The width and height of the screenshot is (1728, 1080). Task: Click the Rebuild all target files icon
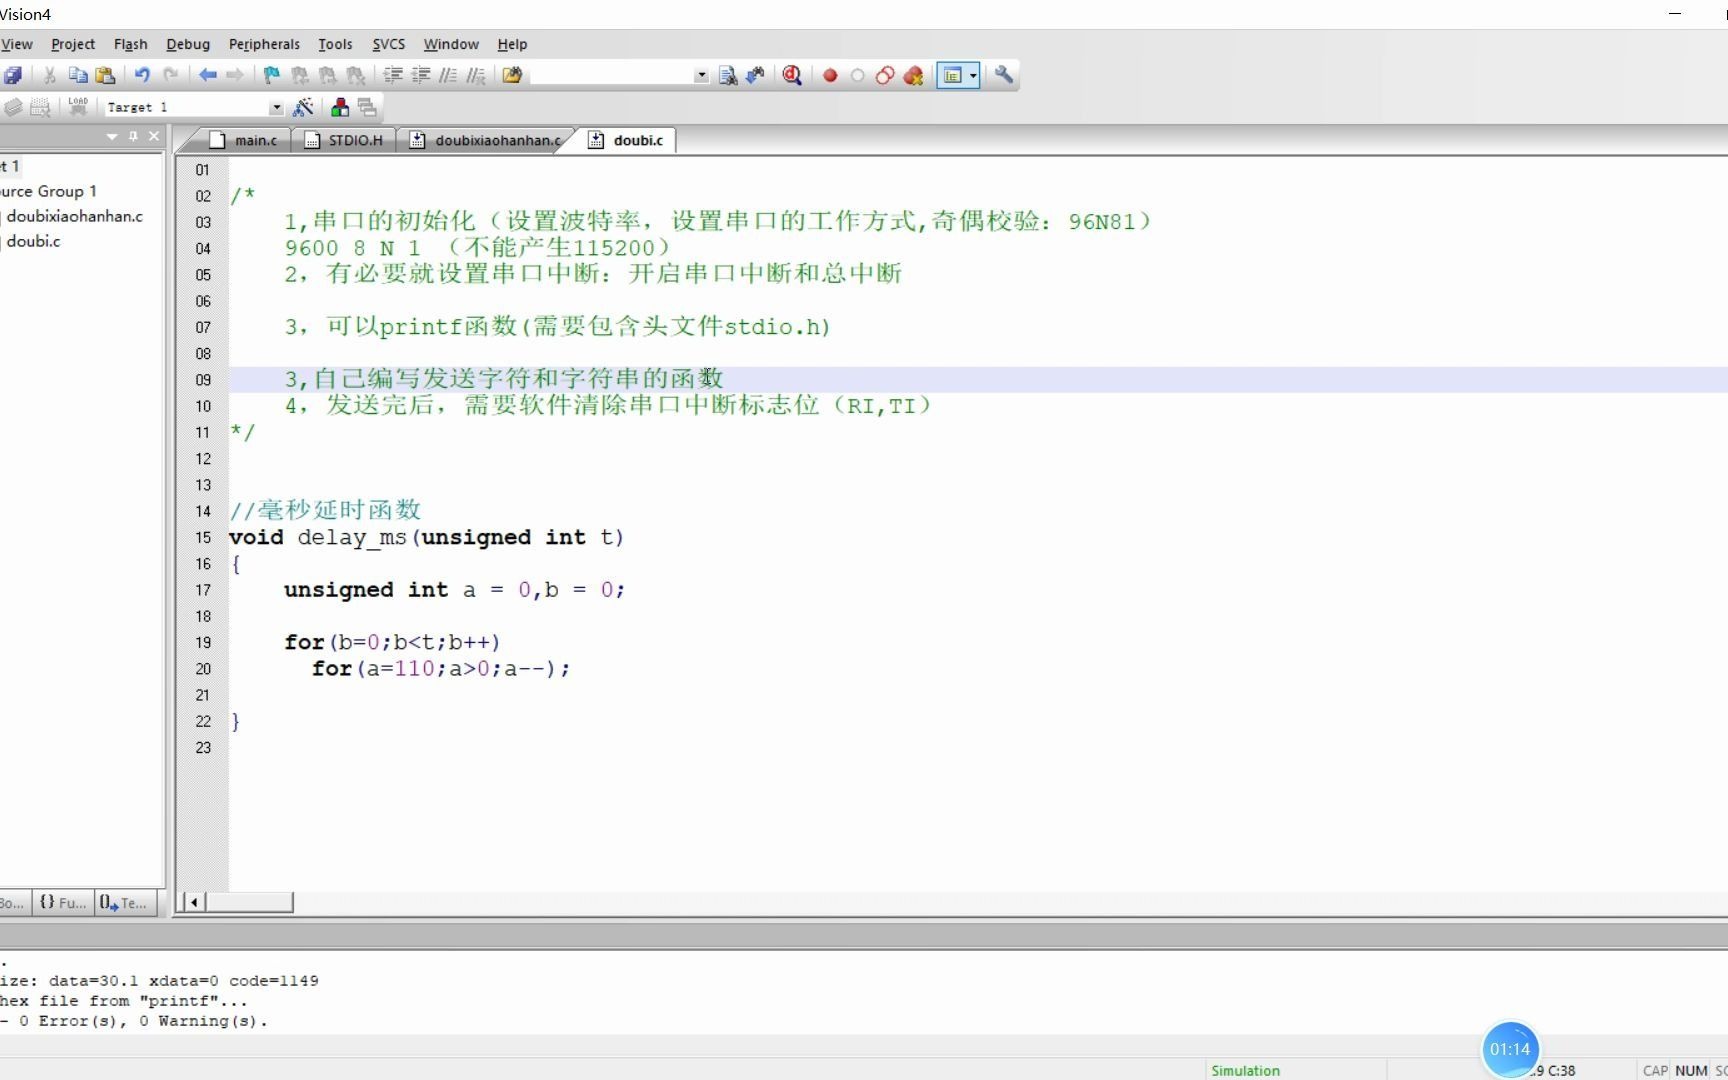[x=40, y=107]
